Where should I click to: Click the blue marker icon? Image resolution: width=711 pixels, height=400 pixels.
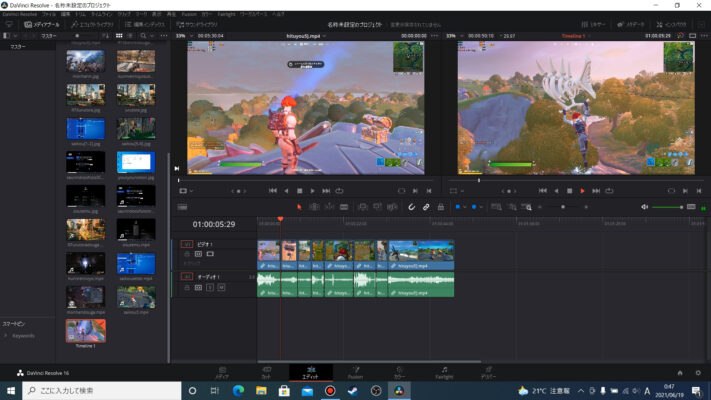click(474, 207)
